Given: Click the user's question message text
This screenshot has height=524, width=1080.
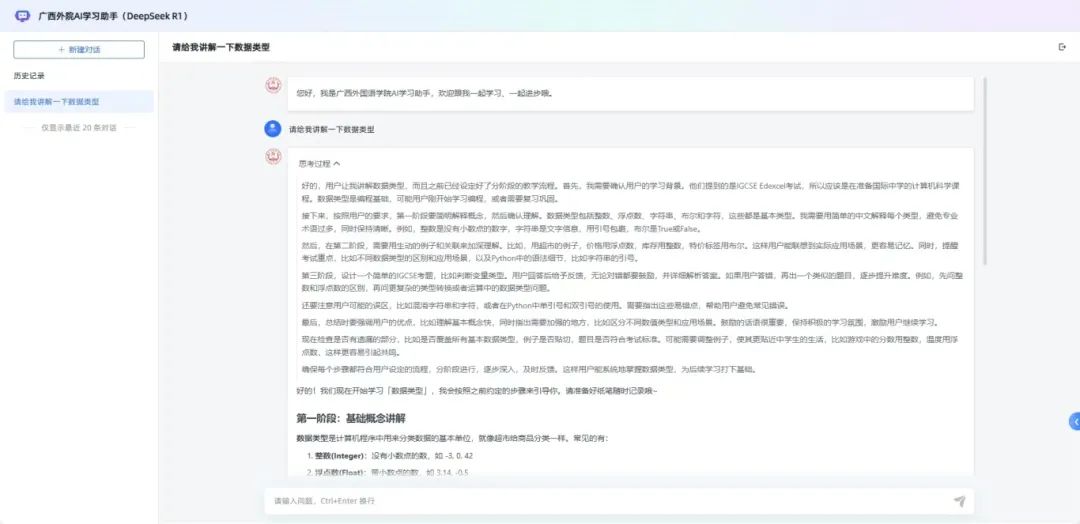Looking at the screenshot, I should coord(332,129).
